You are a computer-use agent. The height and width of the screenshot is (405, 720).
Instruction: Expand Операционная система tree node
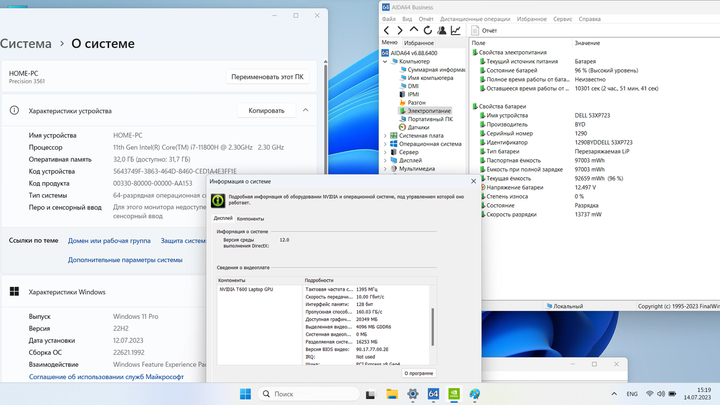pos(385,144)
